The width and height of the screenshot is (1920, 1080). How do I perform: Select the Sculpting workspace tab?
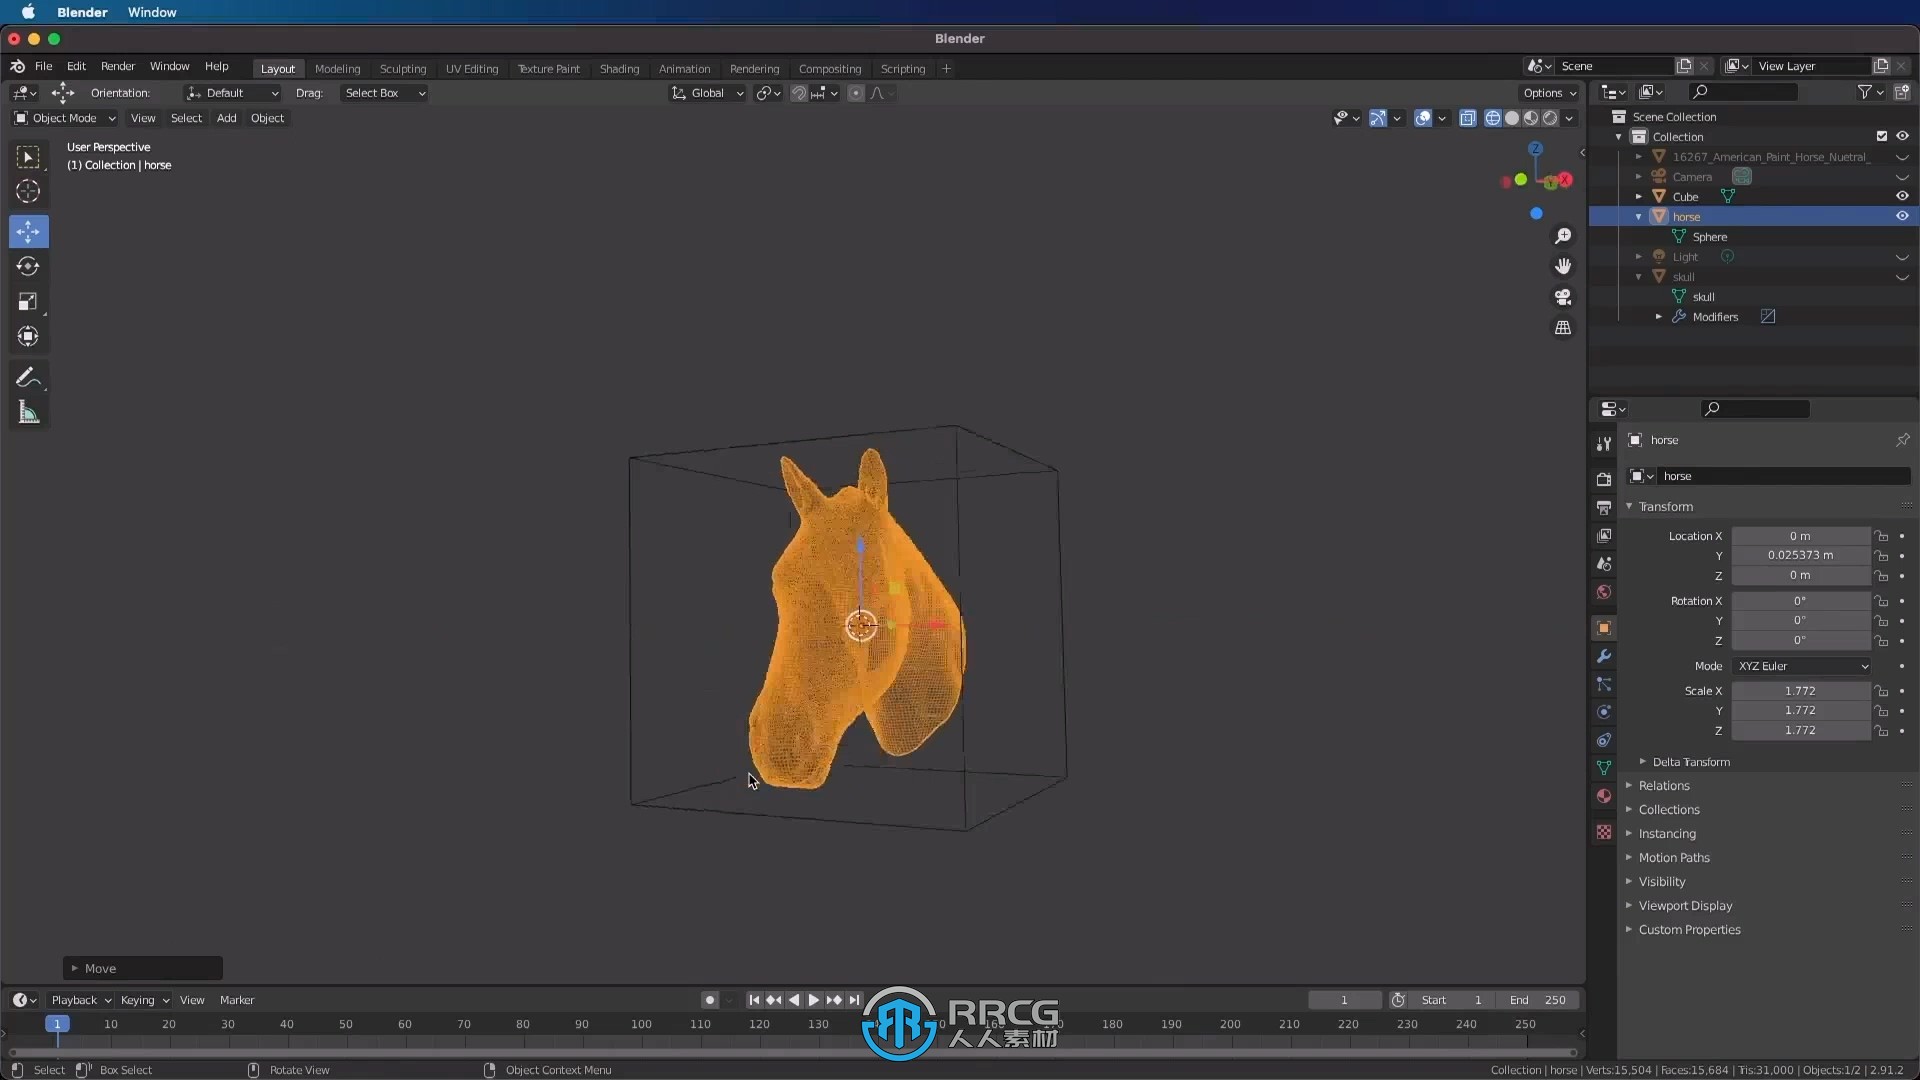pyautogui.click(x=402, y=69)
